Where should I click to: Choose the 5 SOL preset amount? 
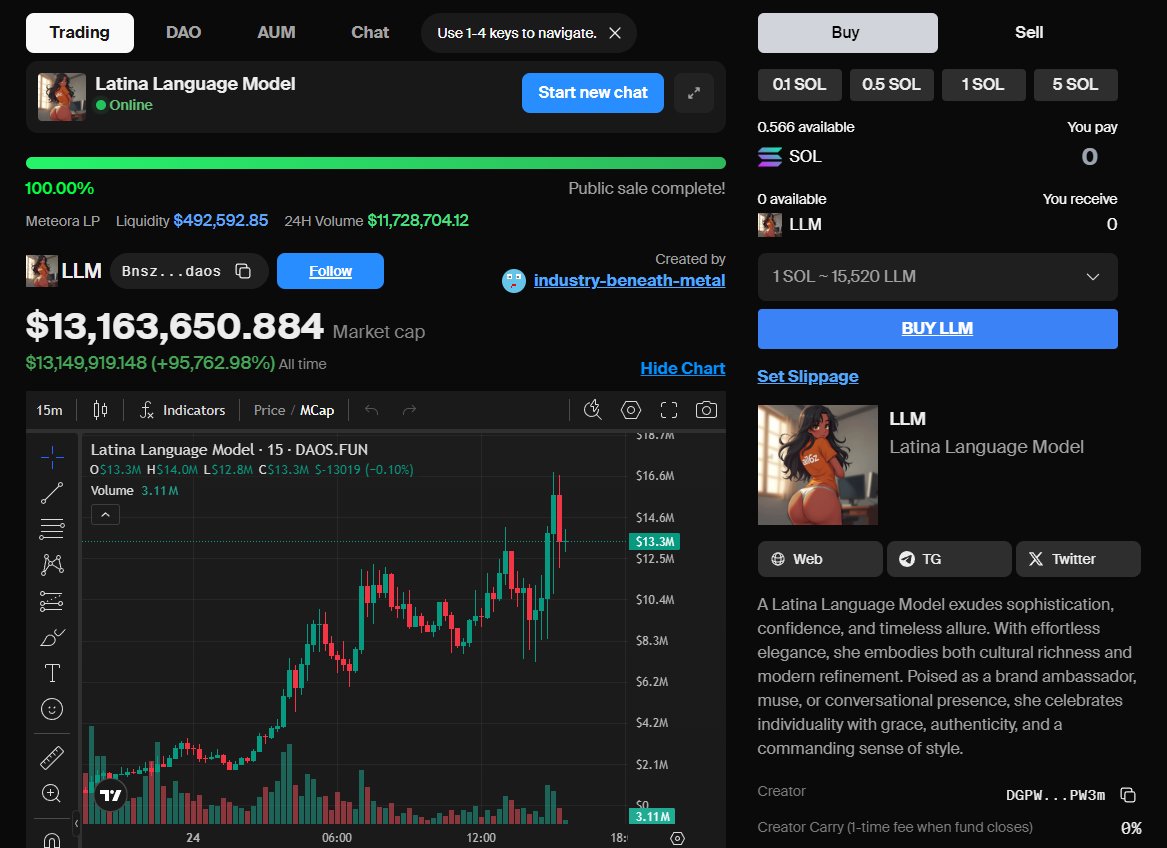click(x=1076, y=85)
